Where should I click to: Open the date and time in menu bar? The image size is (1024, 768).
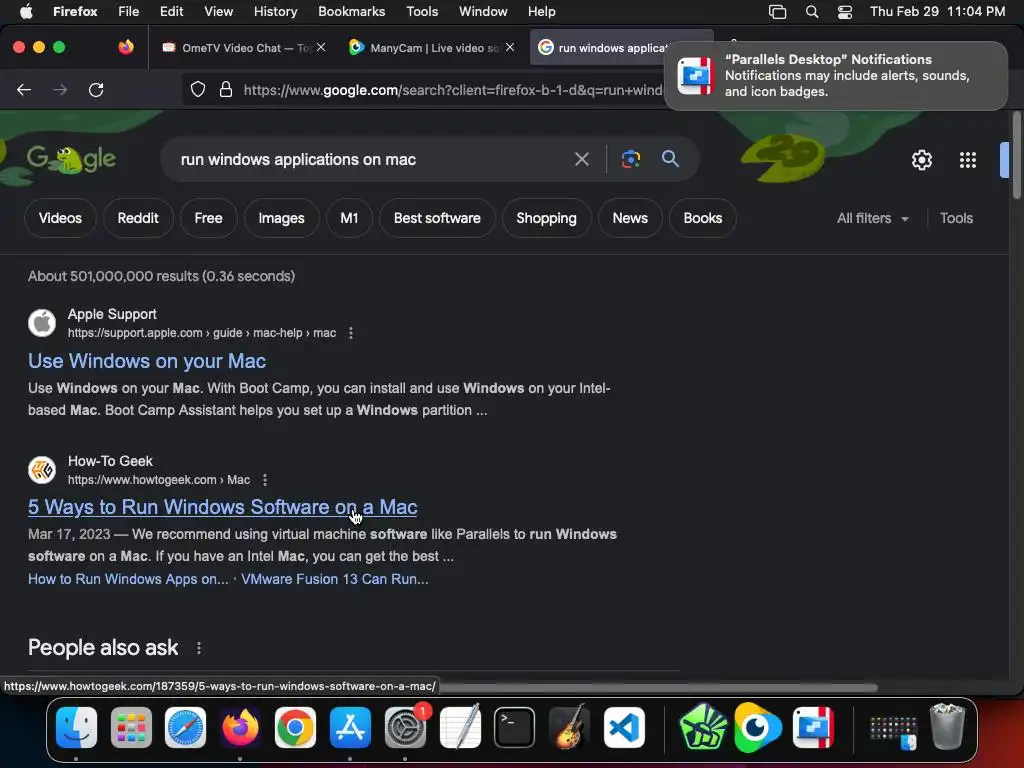point(937,12)
